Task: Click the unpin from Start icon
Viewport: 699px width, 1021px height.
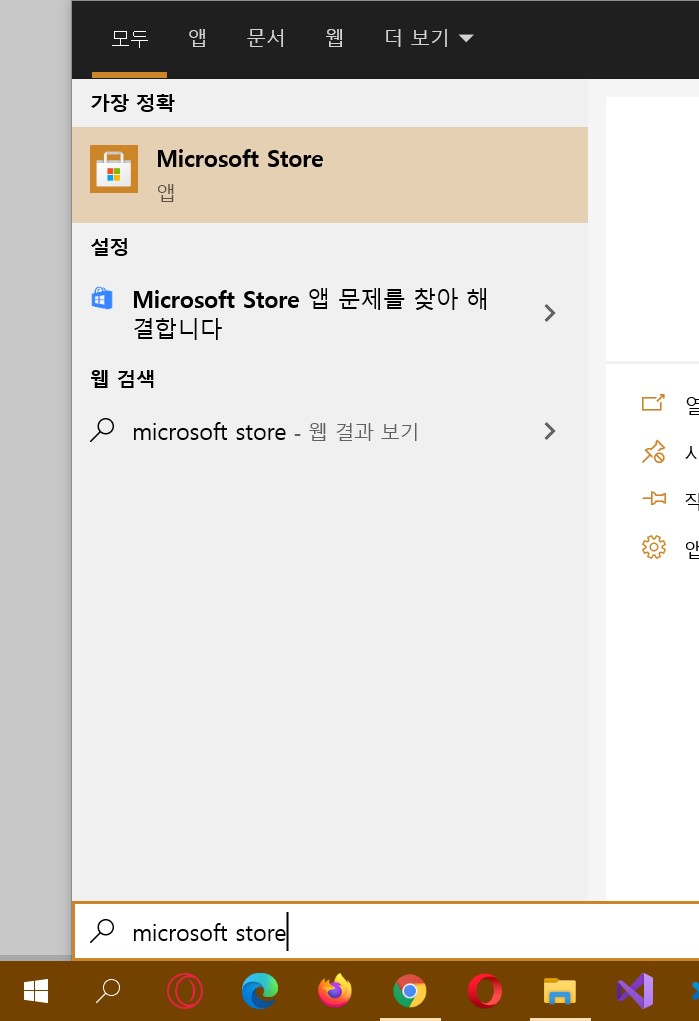Action: pyautogui.click(x=653, y=452)
